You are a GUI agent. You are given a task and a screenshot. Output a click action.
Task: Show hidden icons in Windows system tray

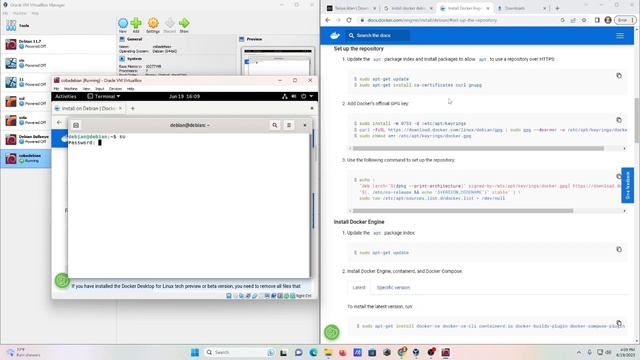pyautogui.click(x=578, y=352)
